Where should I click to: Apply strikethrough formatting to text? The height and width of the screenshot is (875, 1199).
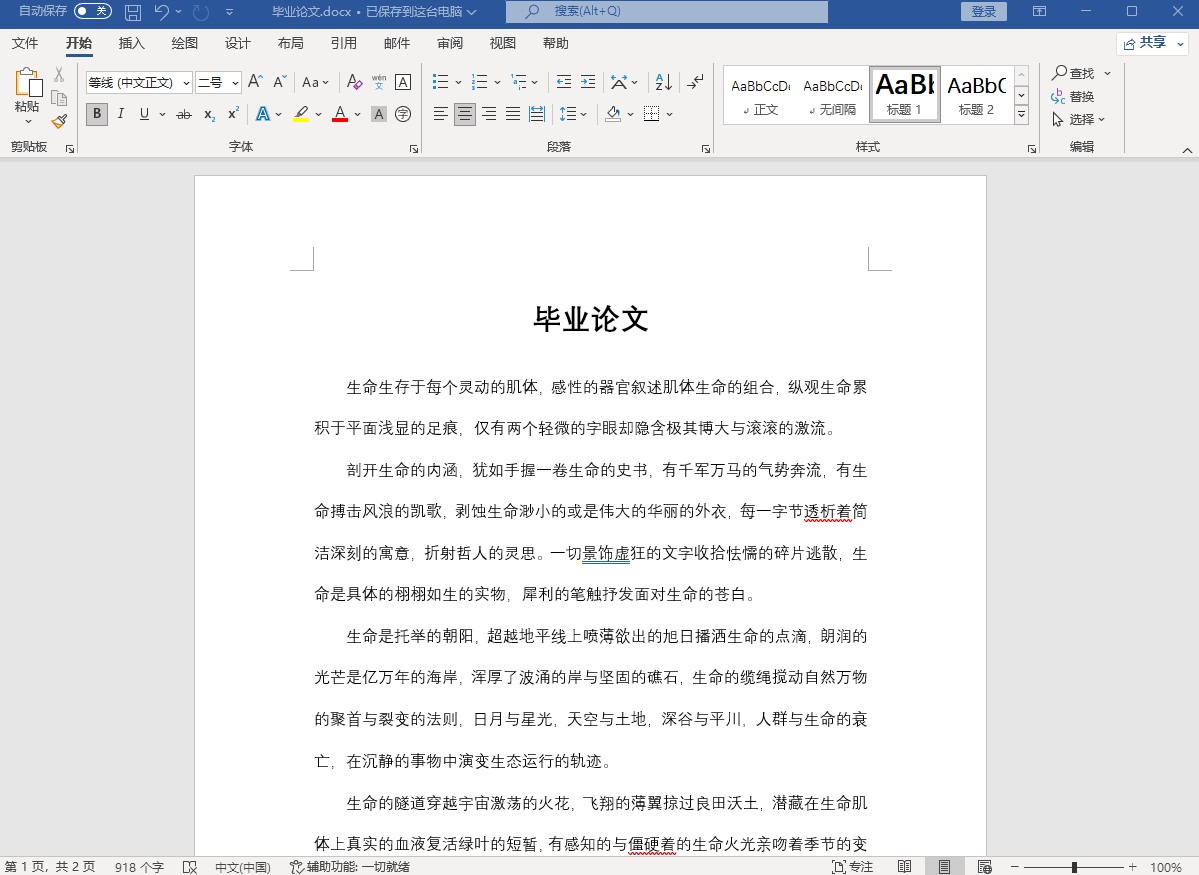(183, 114)
